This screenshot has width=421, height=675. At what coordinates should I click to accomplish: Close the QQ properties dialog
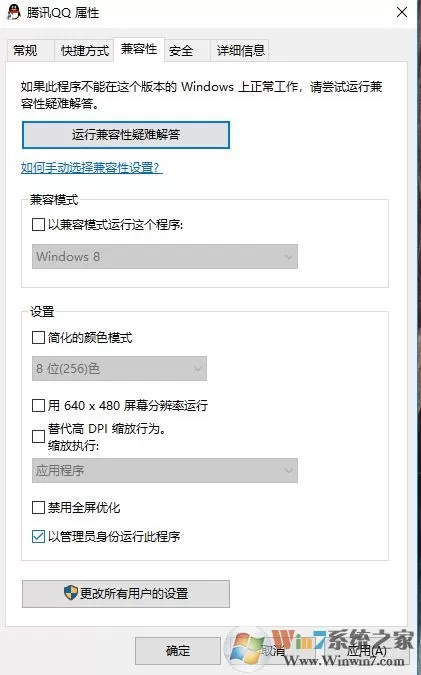pyautogui.click(x=402, y=12)
